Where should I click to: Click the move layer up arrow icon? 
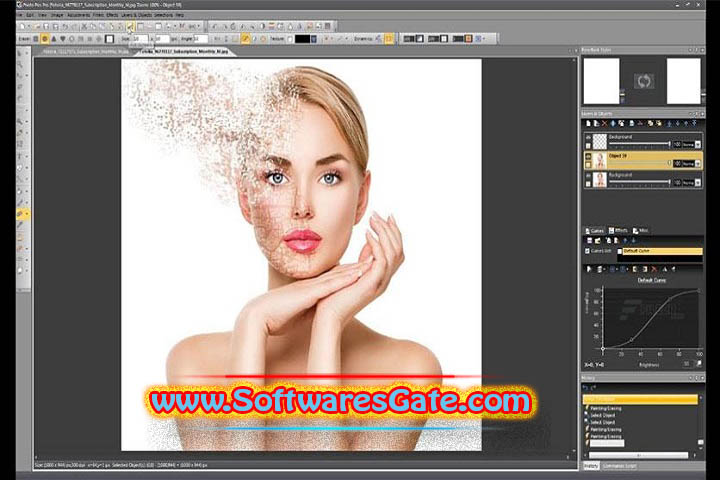tap(686, 123)
